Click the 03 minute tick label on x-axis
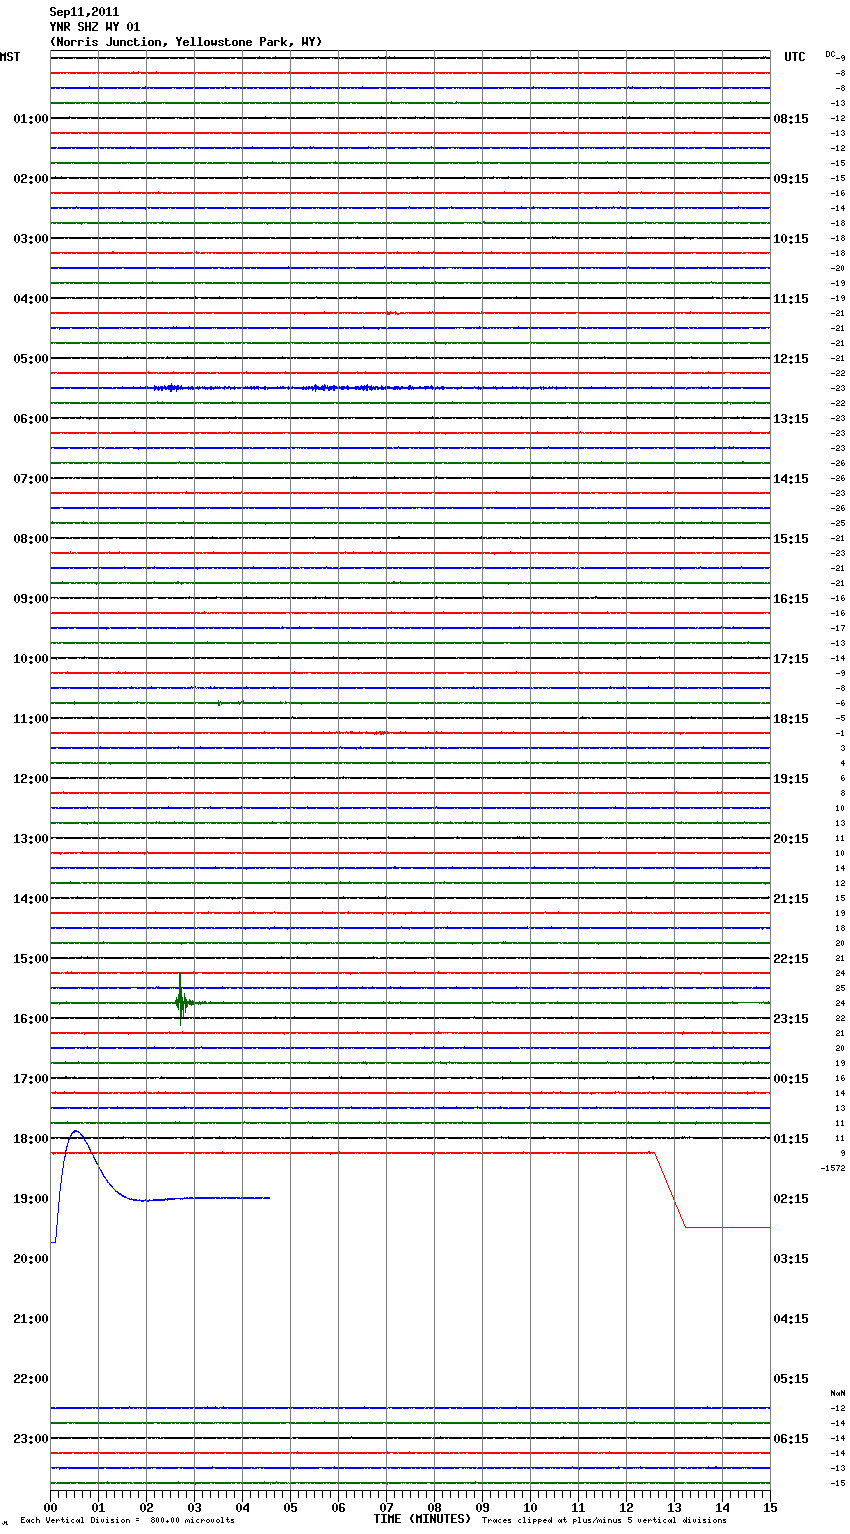The width and height of the screenshot is (850, 1534). click(x=194, y=1507)
